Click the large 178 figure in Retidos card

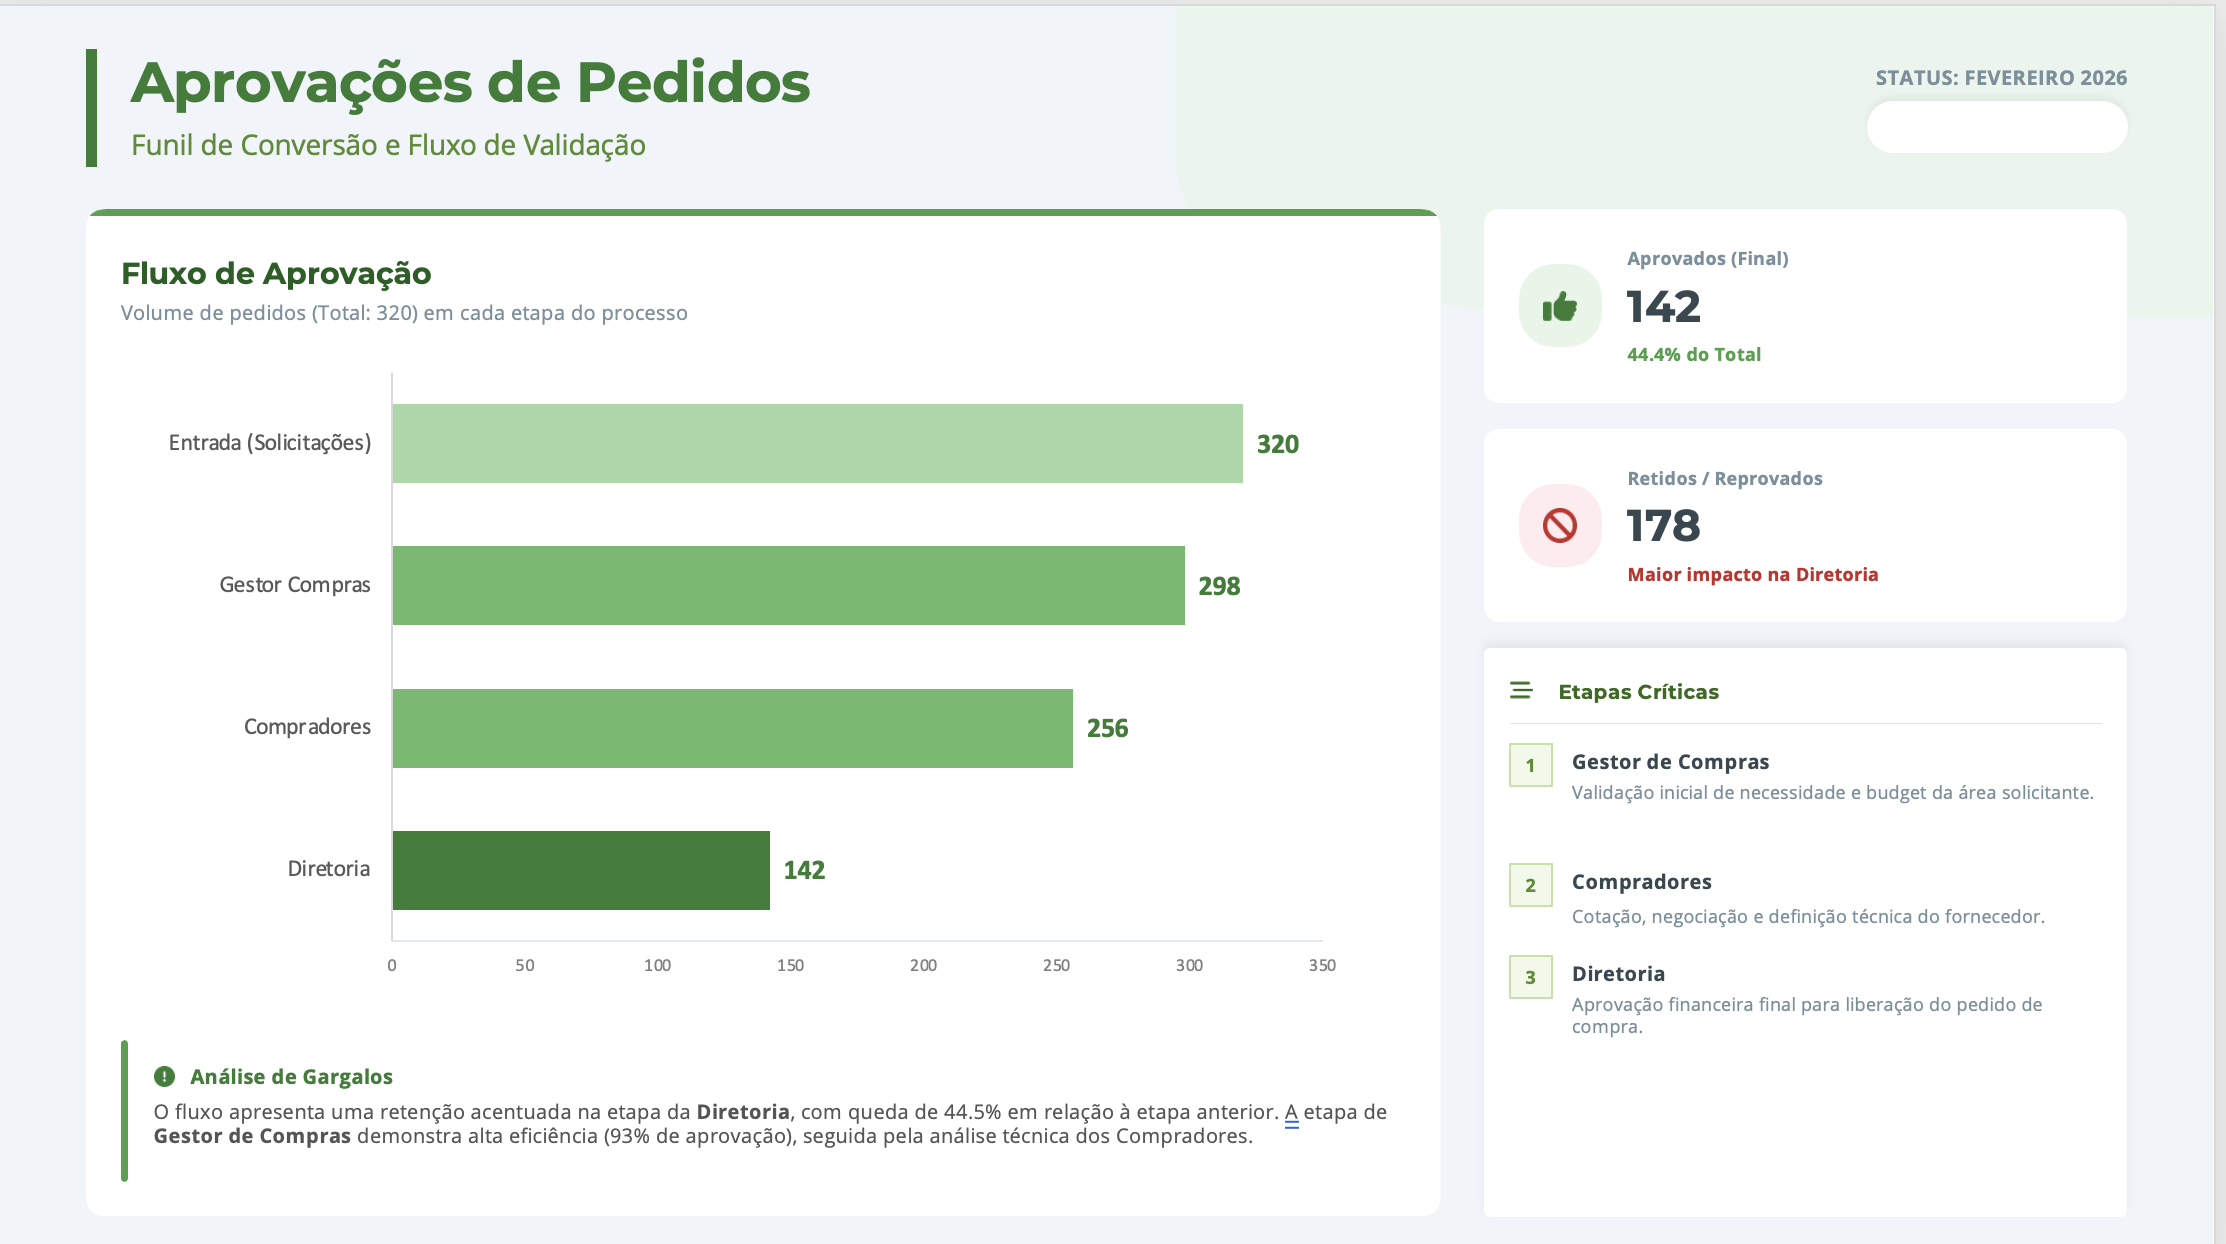coord(1663,526)
